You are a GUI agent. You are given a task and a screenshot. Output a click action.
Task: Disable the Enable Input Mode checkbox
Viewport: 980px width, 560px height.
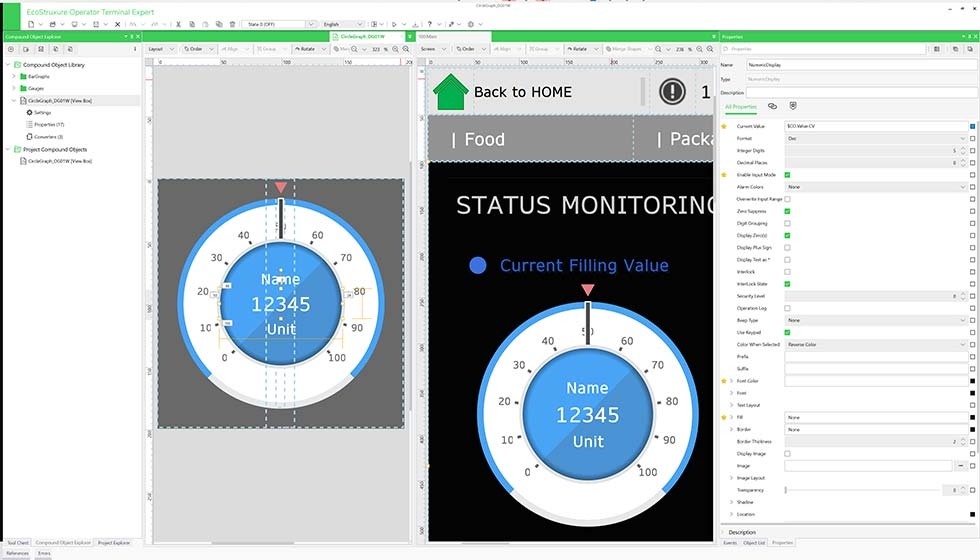point(788,175)
